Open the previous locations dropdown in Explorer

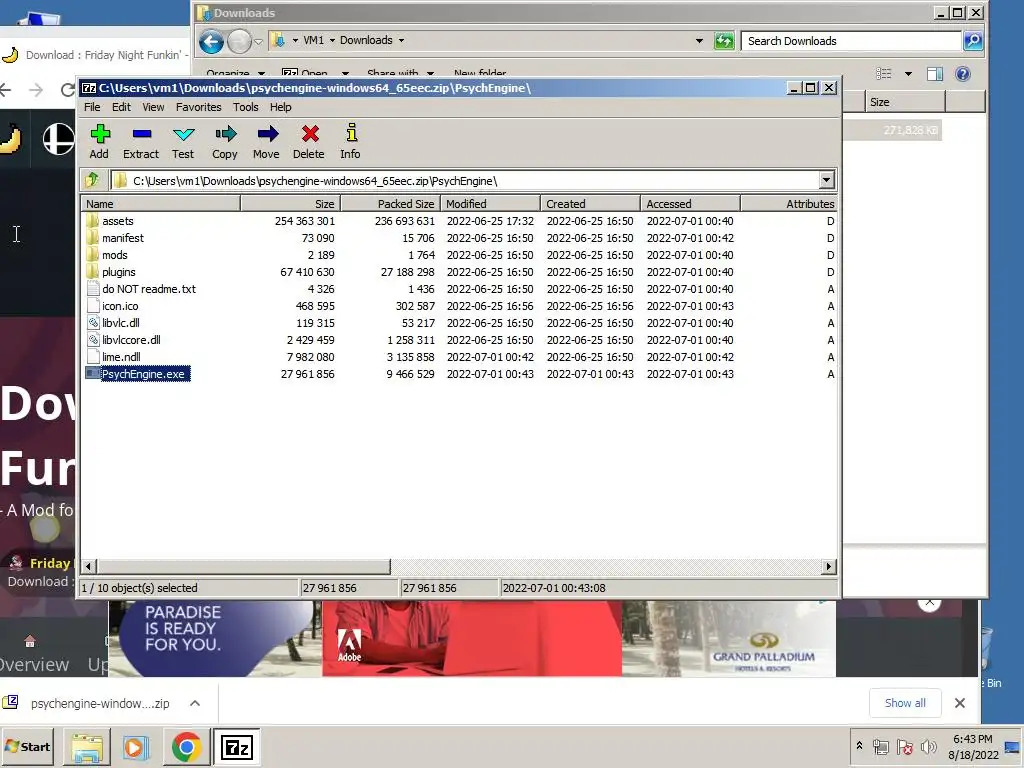click(699, 40)
